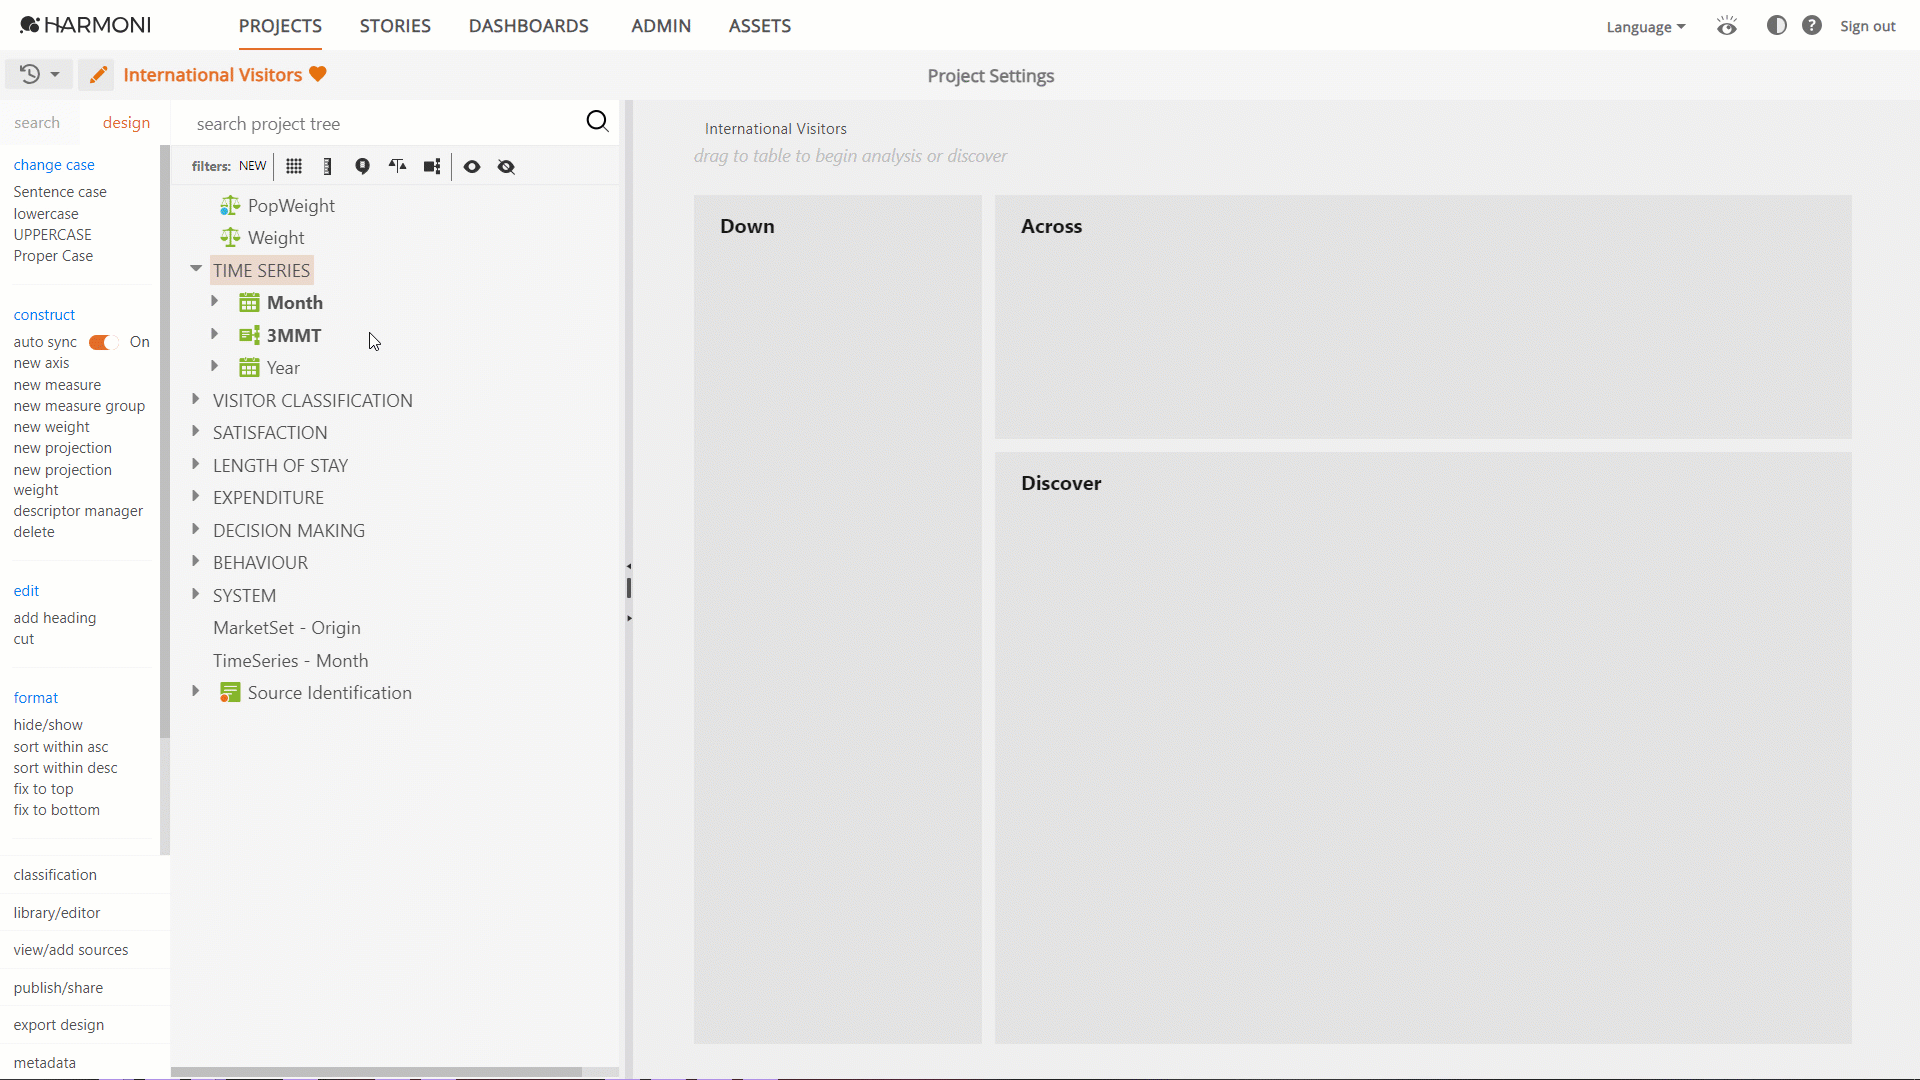Screen dimensions: 1920x1080
Task: Expand the Month node
Action: 214,301
